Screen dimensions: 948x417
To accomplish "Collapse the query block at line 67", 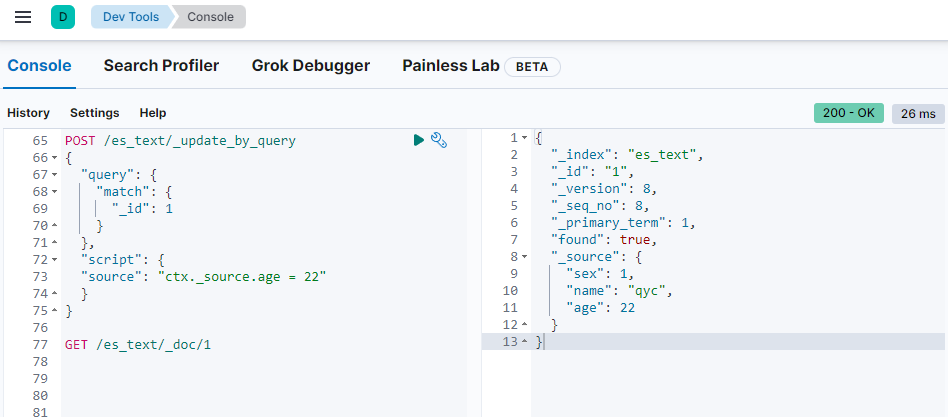I will [54, 175].
